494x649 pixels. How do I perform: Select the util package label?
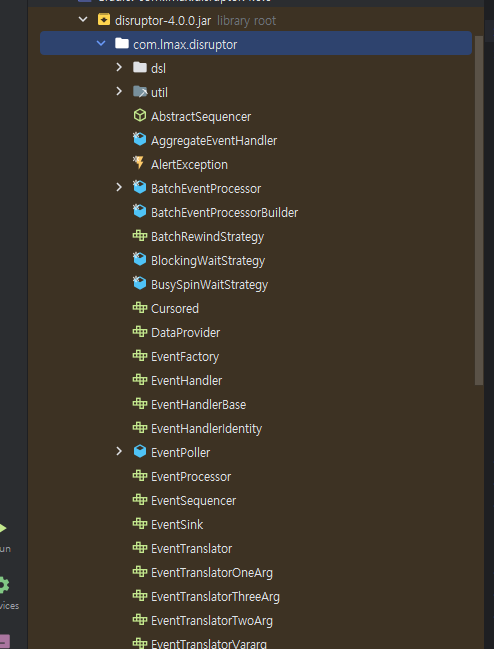159,92
